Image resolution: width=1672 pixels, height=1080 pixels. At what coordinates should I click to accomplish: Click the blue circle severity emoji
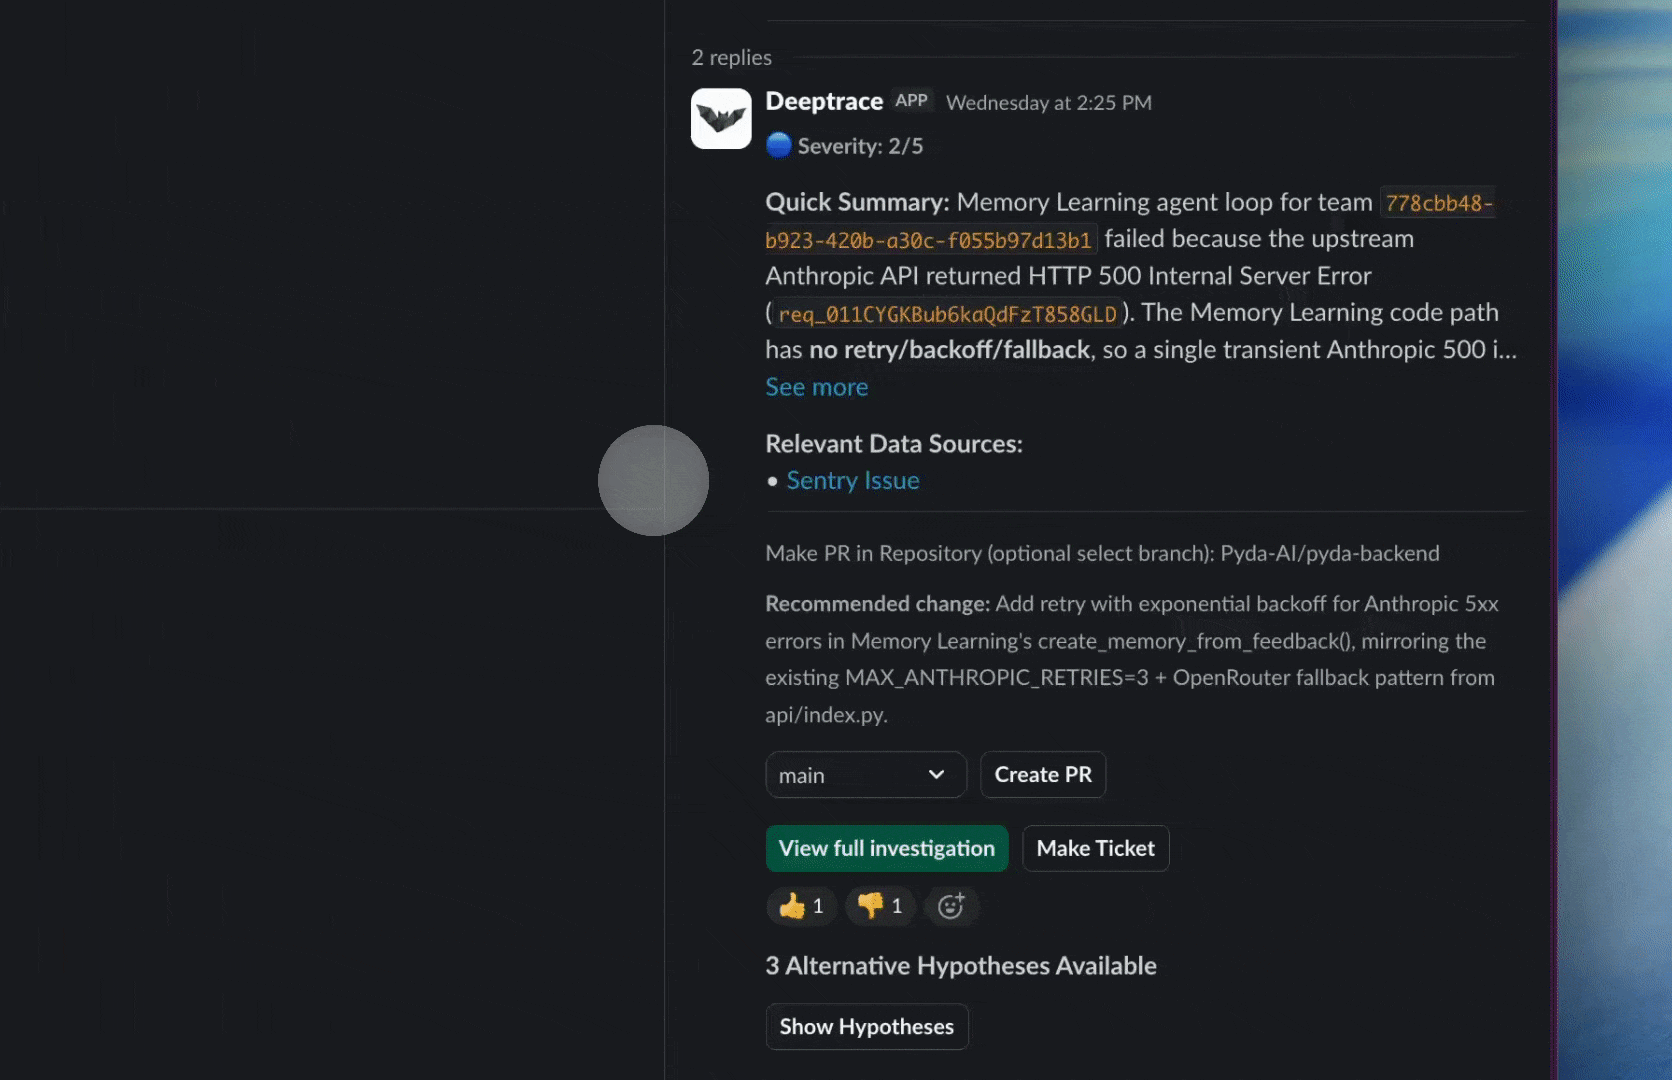coord(779,144)
